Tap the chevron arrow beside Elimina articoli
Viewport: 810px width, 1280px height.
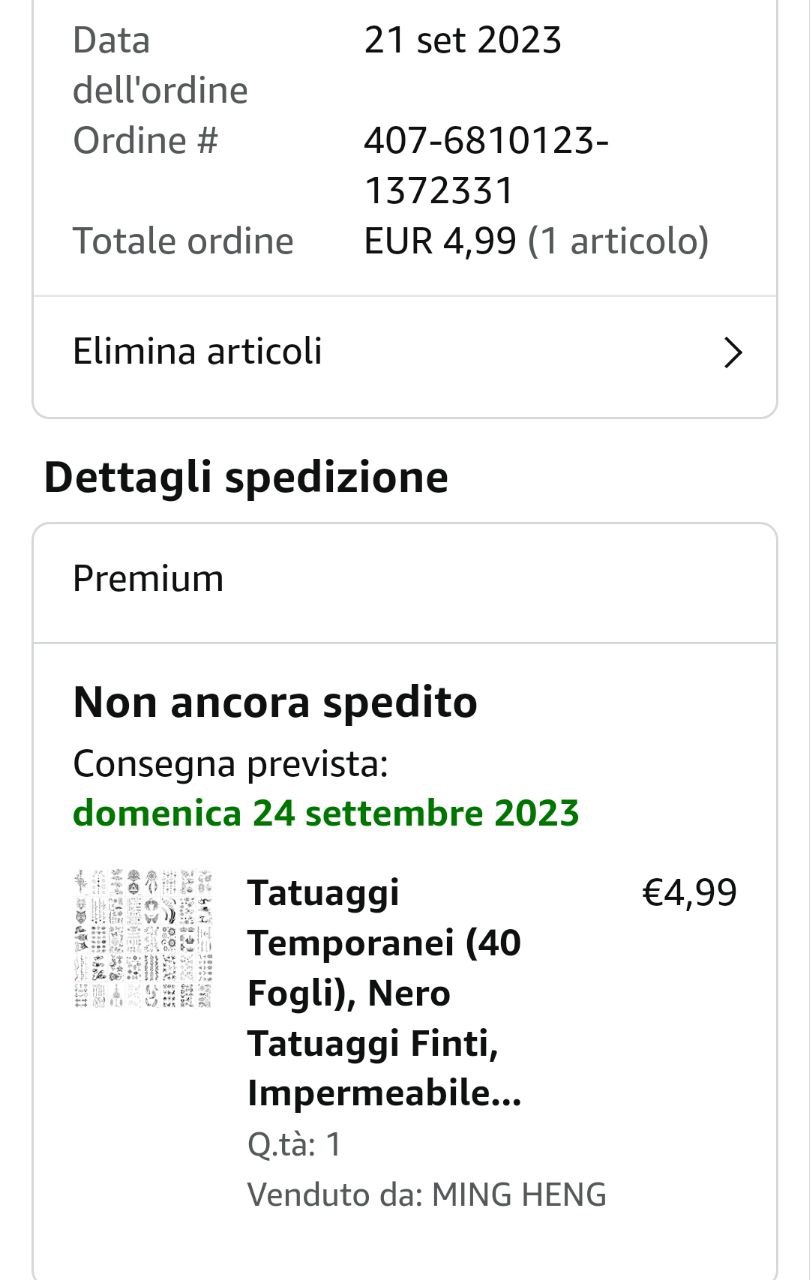coord(733,353)
